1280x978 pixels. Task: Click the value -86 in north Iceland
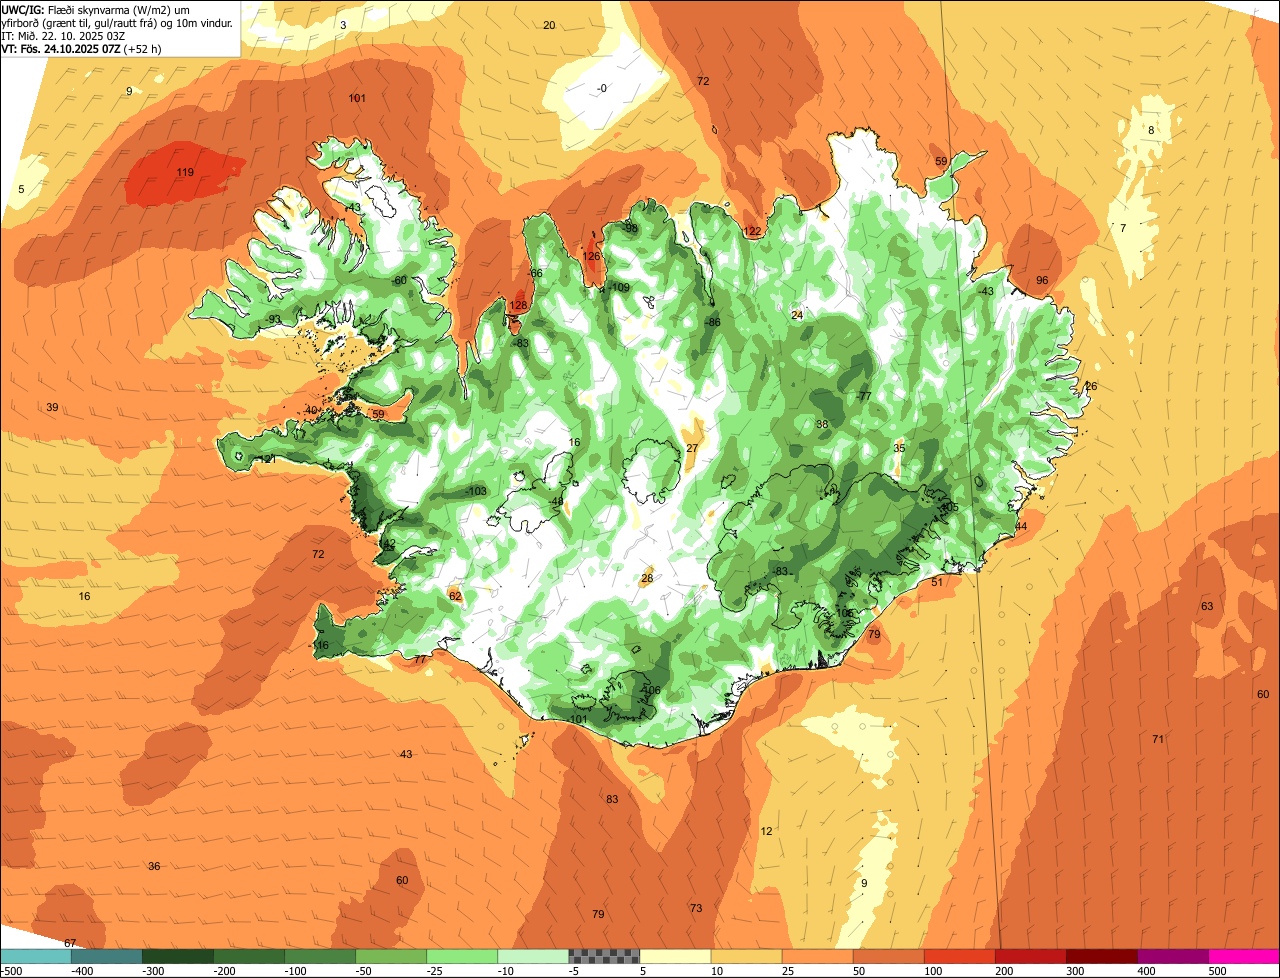(712, 322)
